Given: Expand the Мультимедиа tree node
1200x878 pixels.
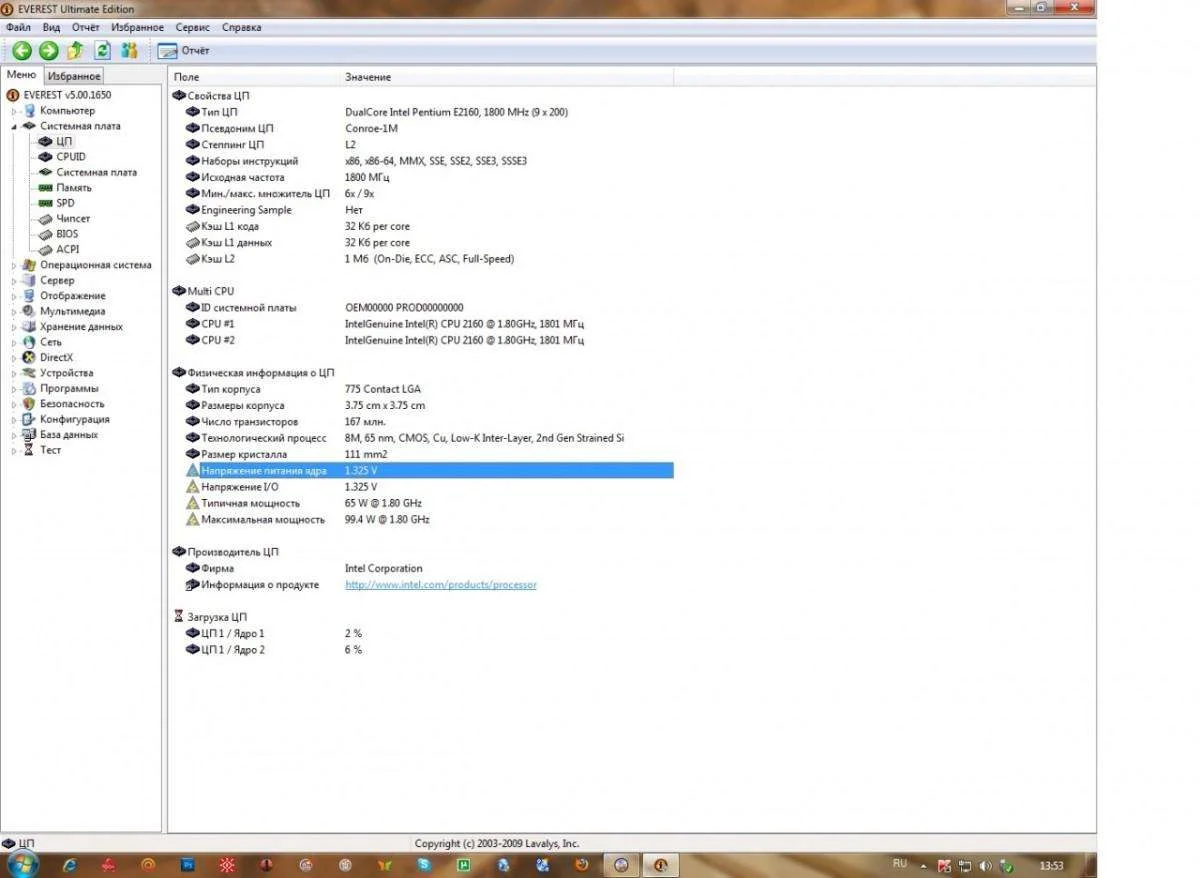Looking at the screenshot, I should (x=15, y=311).
